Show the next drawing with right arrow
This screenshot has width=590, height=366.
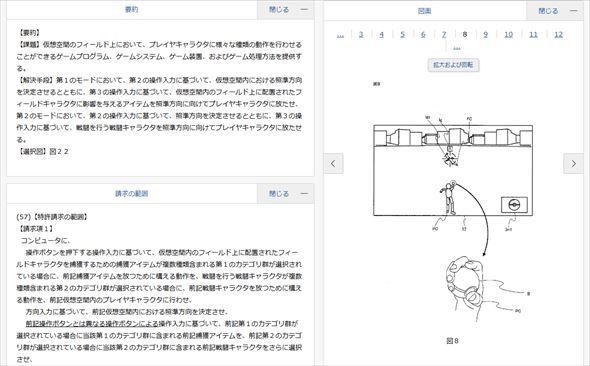[573, 163]
